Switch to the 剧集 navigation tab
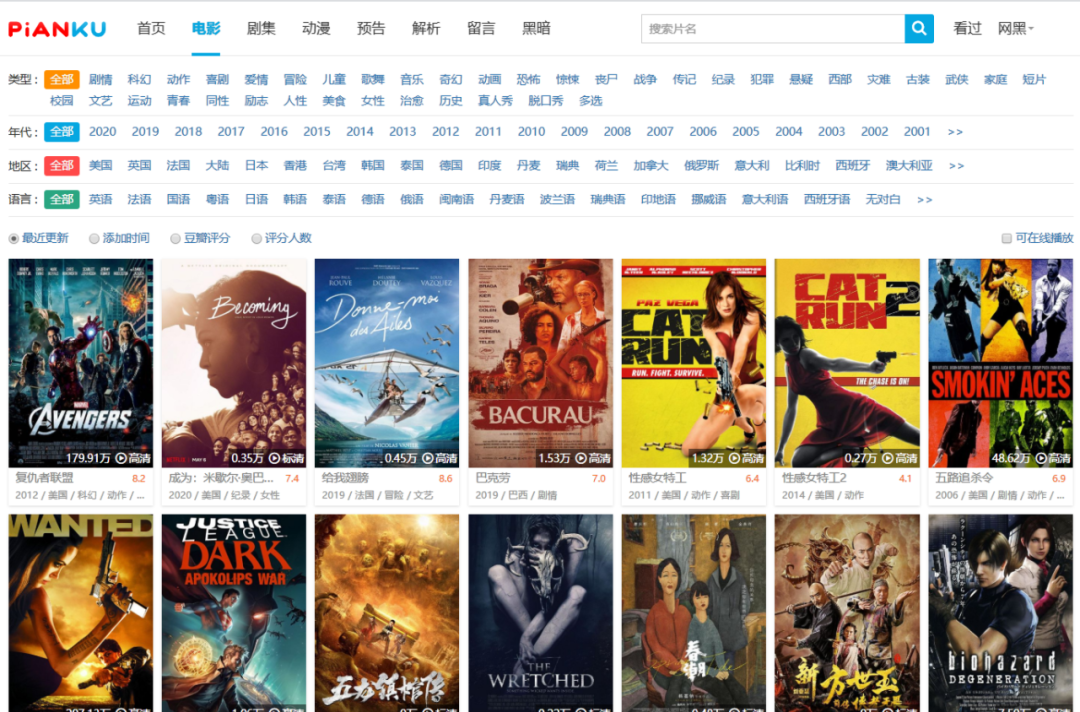Viewport: 1080px width, 712px height. tap(261, 29)
